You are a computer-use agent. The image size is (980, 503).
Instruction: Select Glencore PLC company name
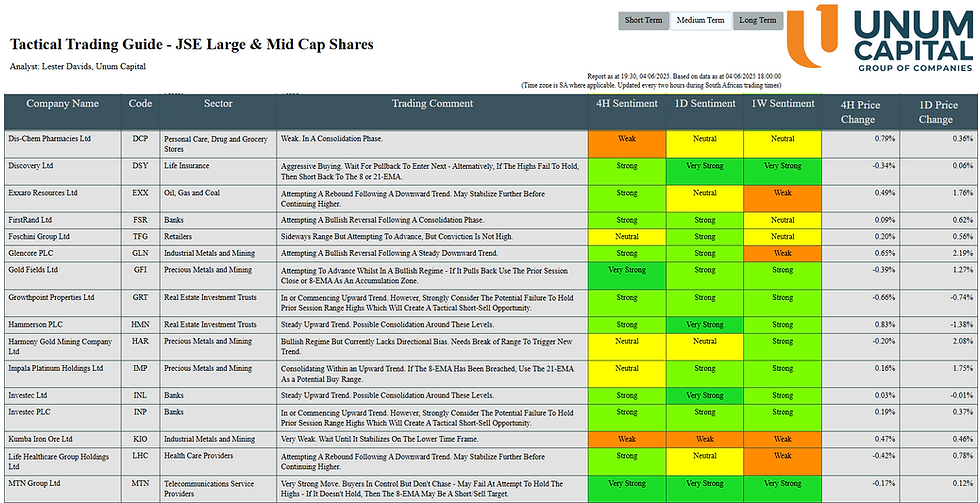click(x=32, y=253)
